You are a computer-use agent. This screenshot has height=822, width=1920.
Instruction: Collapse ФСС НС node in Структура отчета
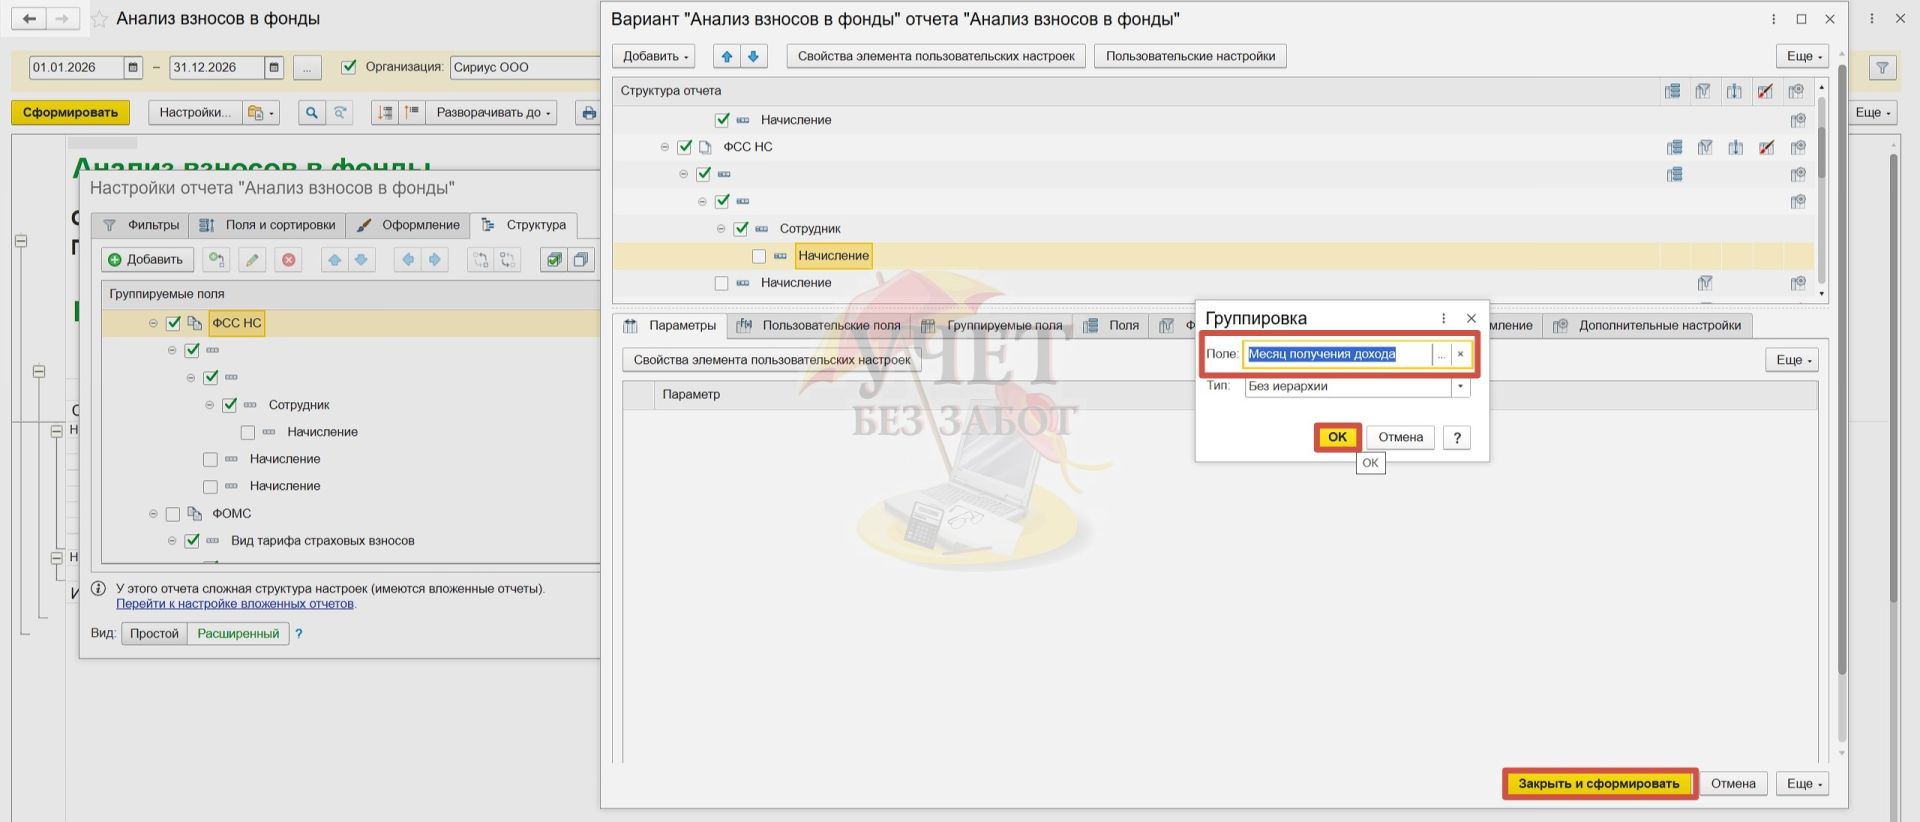pos(665,147)
